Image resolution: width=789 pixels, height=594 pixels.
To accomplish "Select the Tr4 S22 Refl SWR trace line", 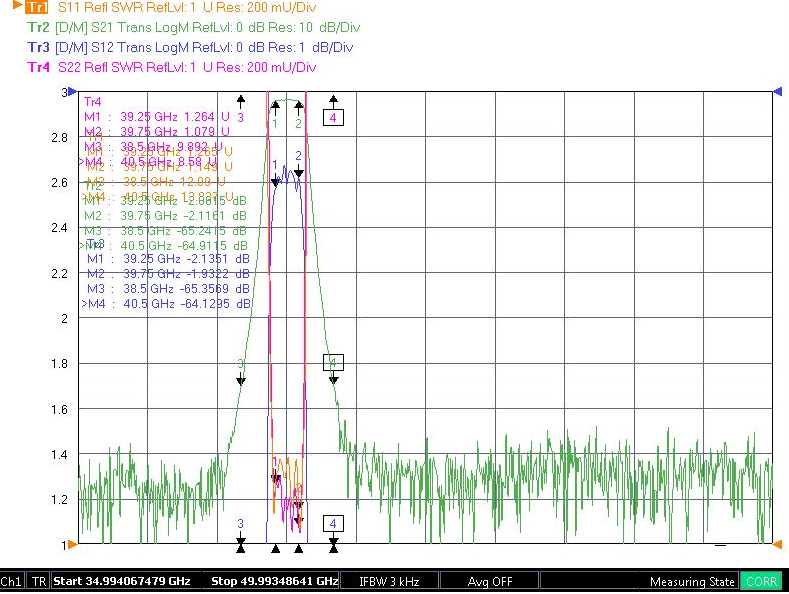I will (172, 67).
